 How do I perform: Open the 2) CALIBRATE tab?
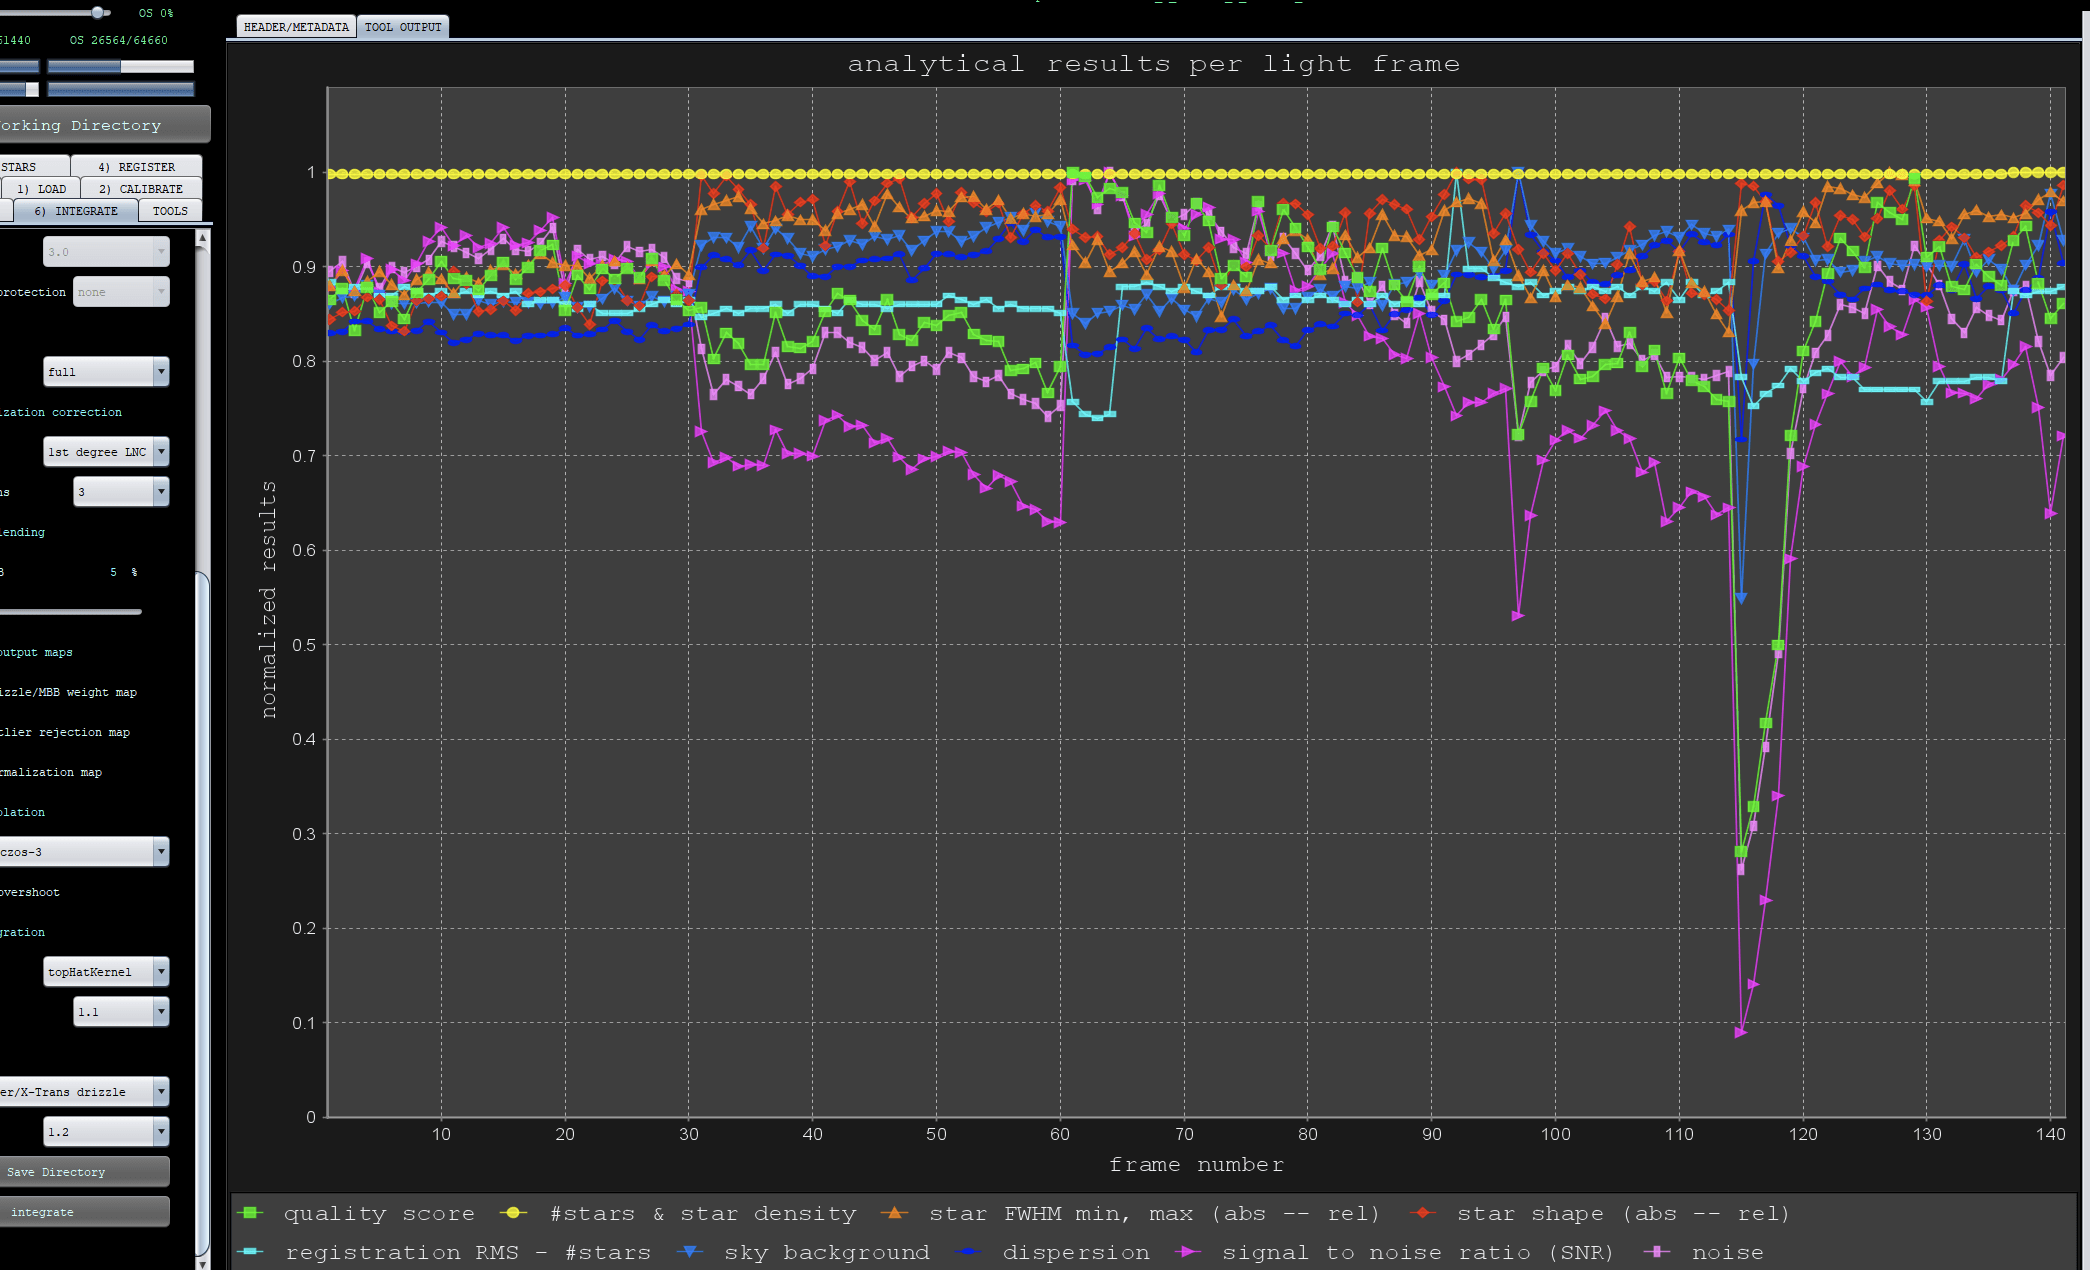coord(141,189)
